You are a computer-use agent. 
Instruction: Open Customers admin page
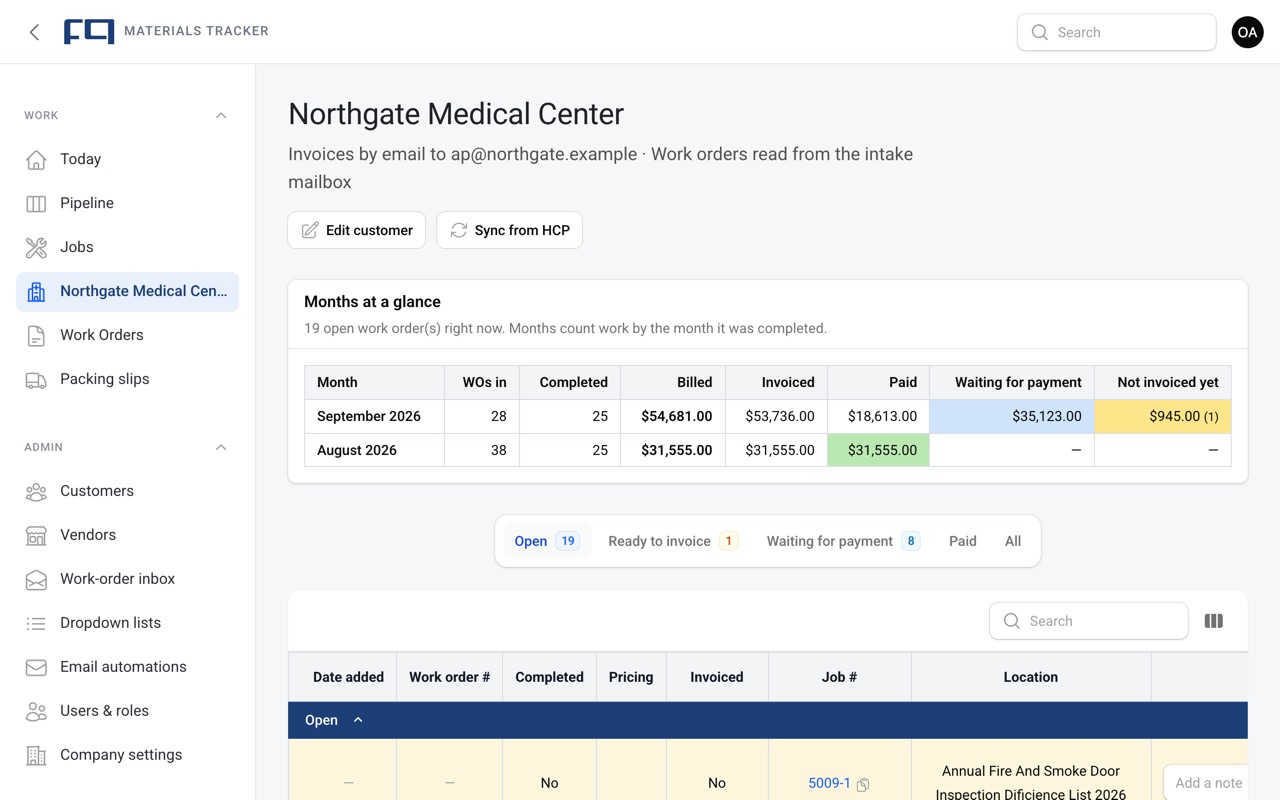point(128,491)
